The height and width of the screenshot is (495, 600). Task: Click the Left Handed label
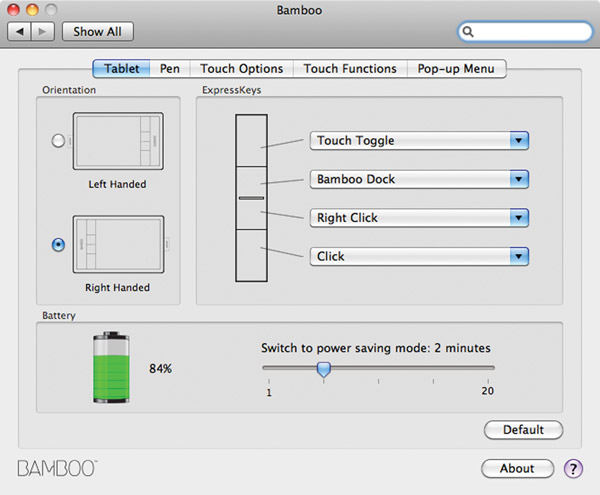click(117, 184)
